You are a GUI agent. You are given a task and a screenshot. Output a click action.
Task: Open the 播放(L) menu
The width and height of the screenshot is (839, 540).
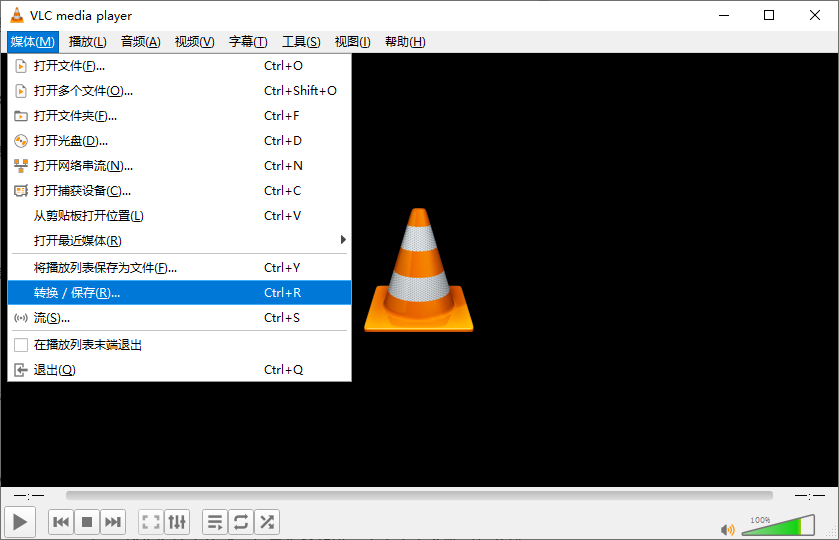[x=88, y=42]
